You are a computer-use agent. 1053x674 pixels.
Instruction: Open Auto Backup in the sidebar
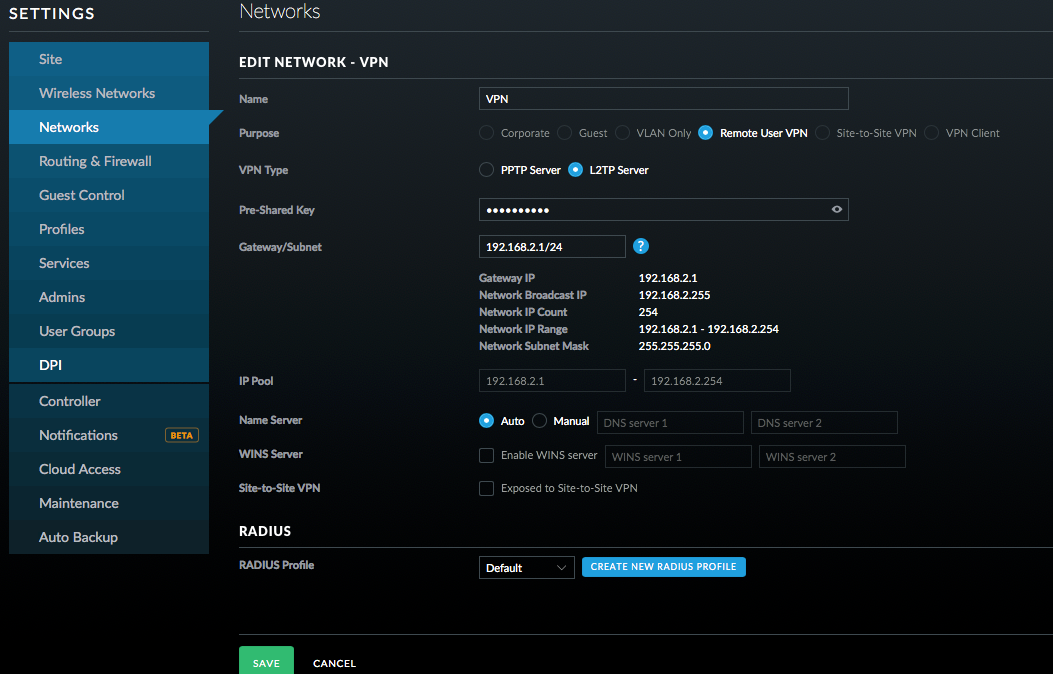pyautogui.click(x=78, y=537)
